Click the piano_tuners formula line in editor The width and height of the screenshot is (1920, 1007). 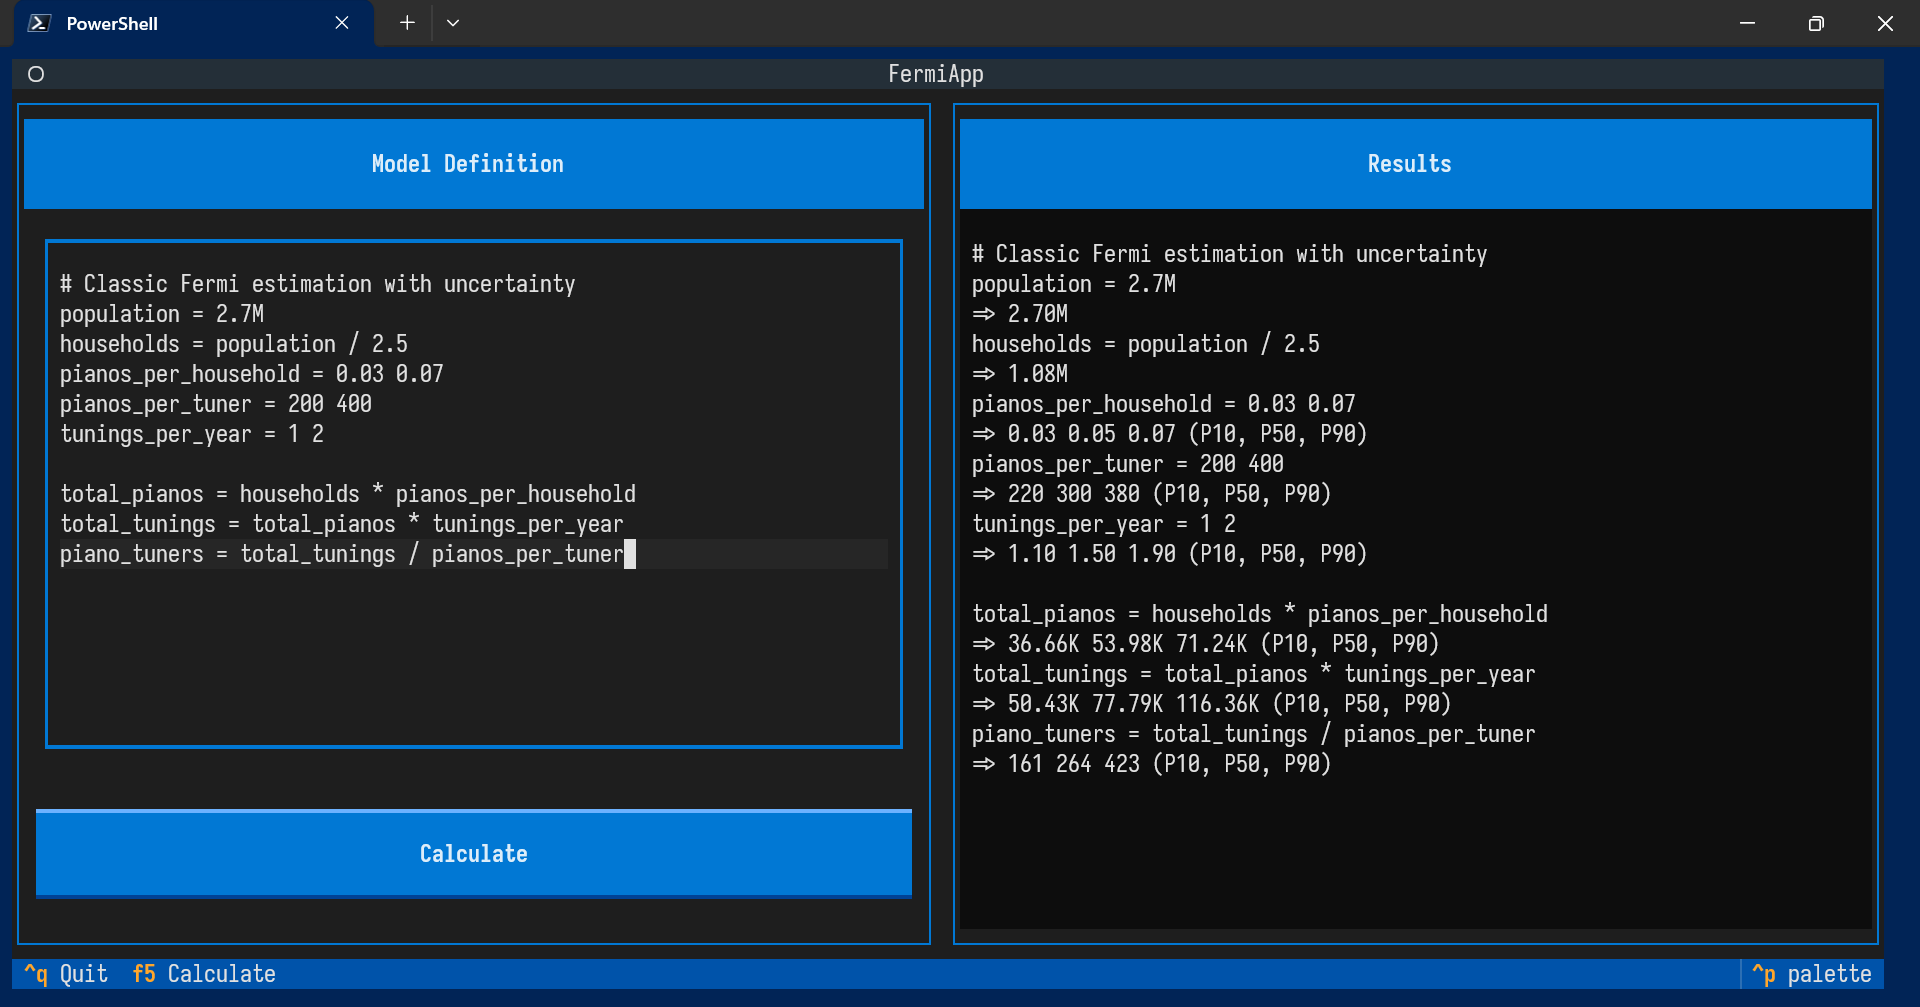click(x=341, y=554)
